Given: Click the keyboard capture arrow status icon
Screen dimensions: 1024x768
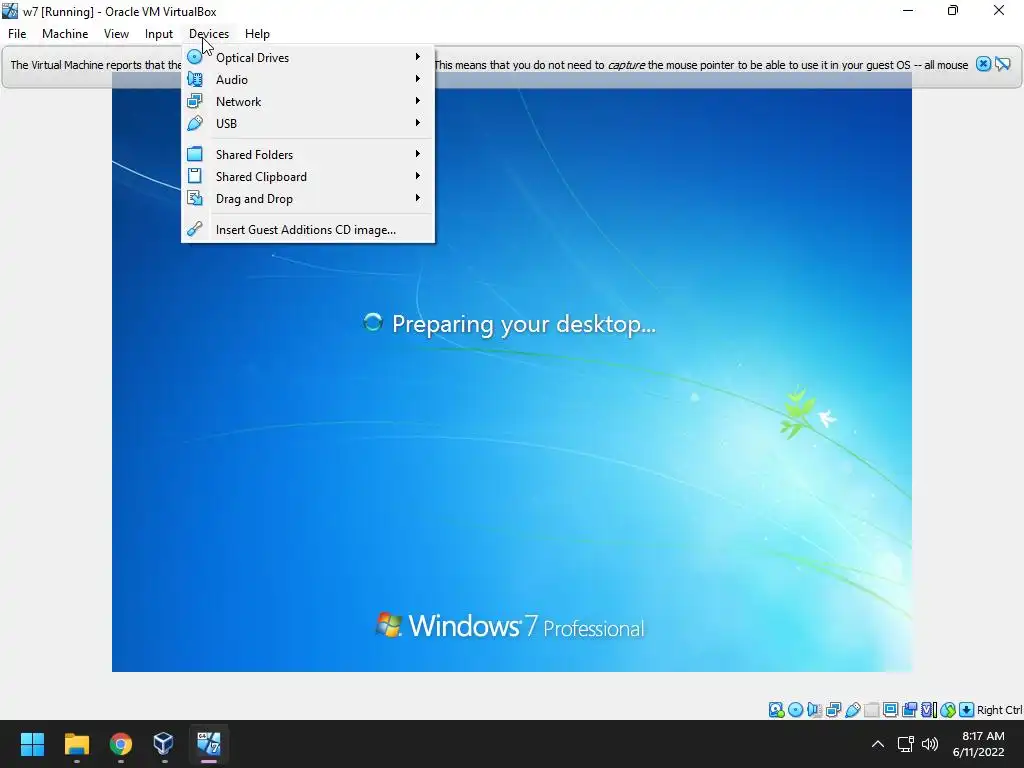Looking at the screenshot, I should (967, 710).
